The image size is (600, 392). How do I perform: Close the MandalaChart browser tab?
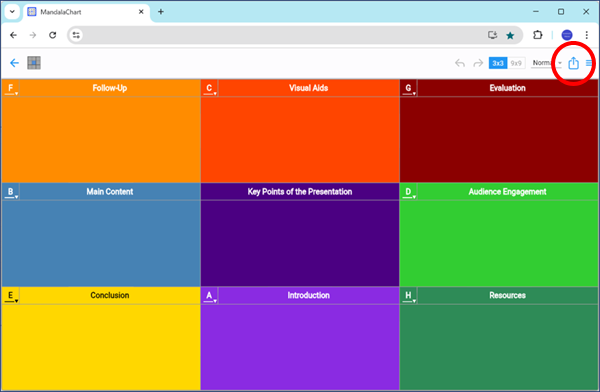tap(141, 12)
